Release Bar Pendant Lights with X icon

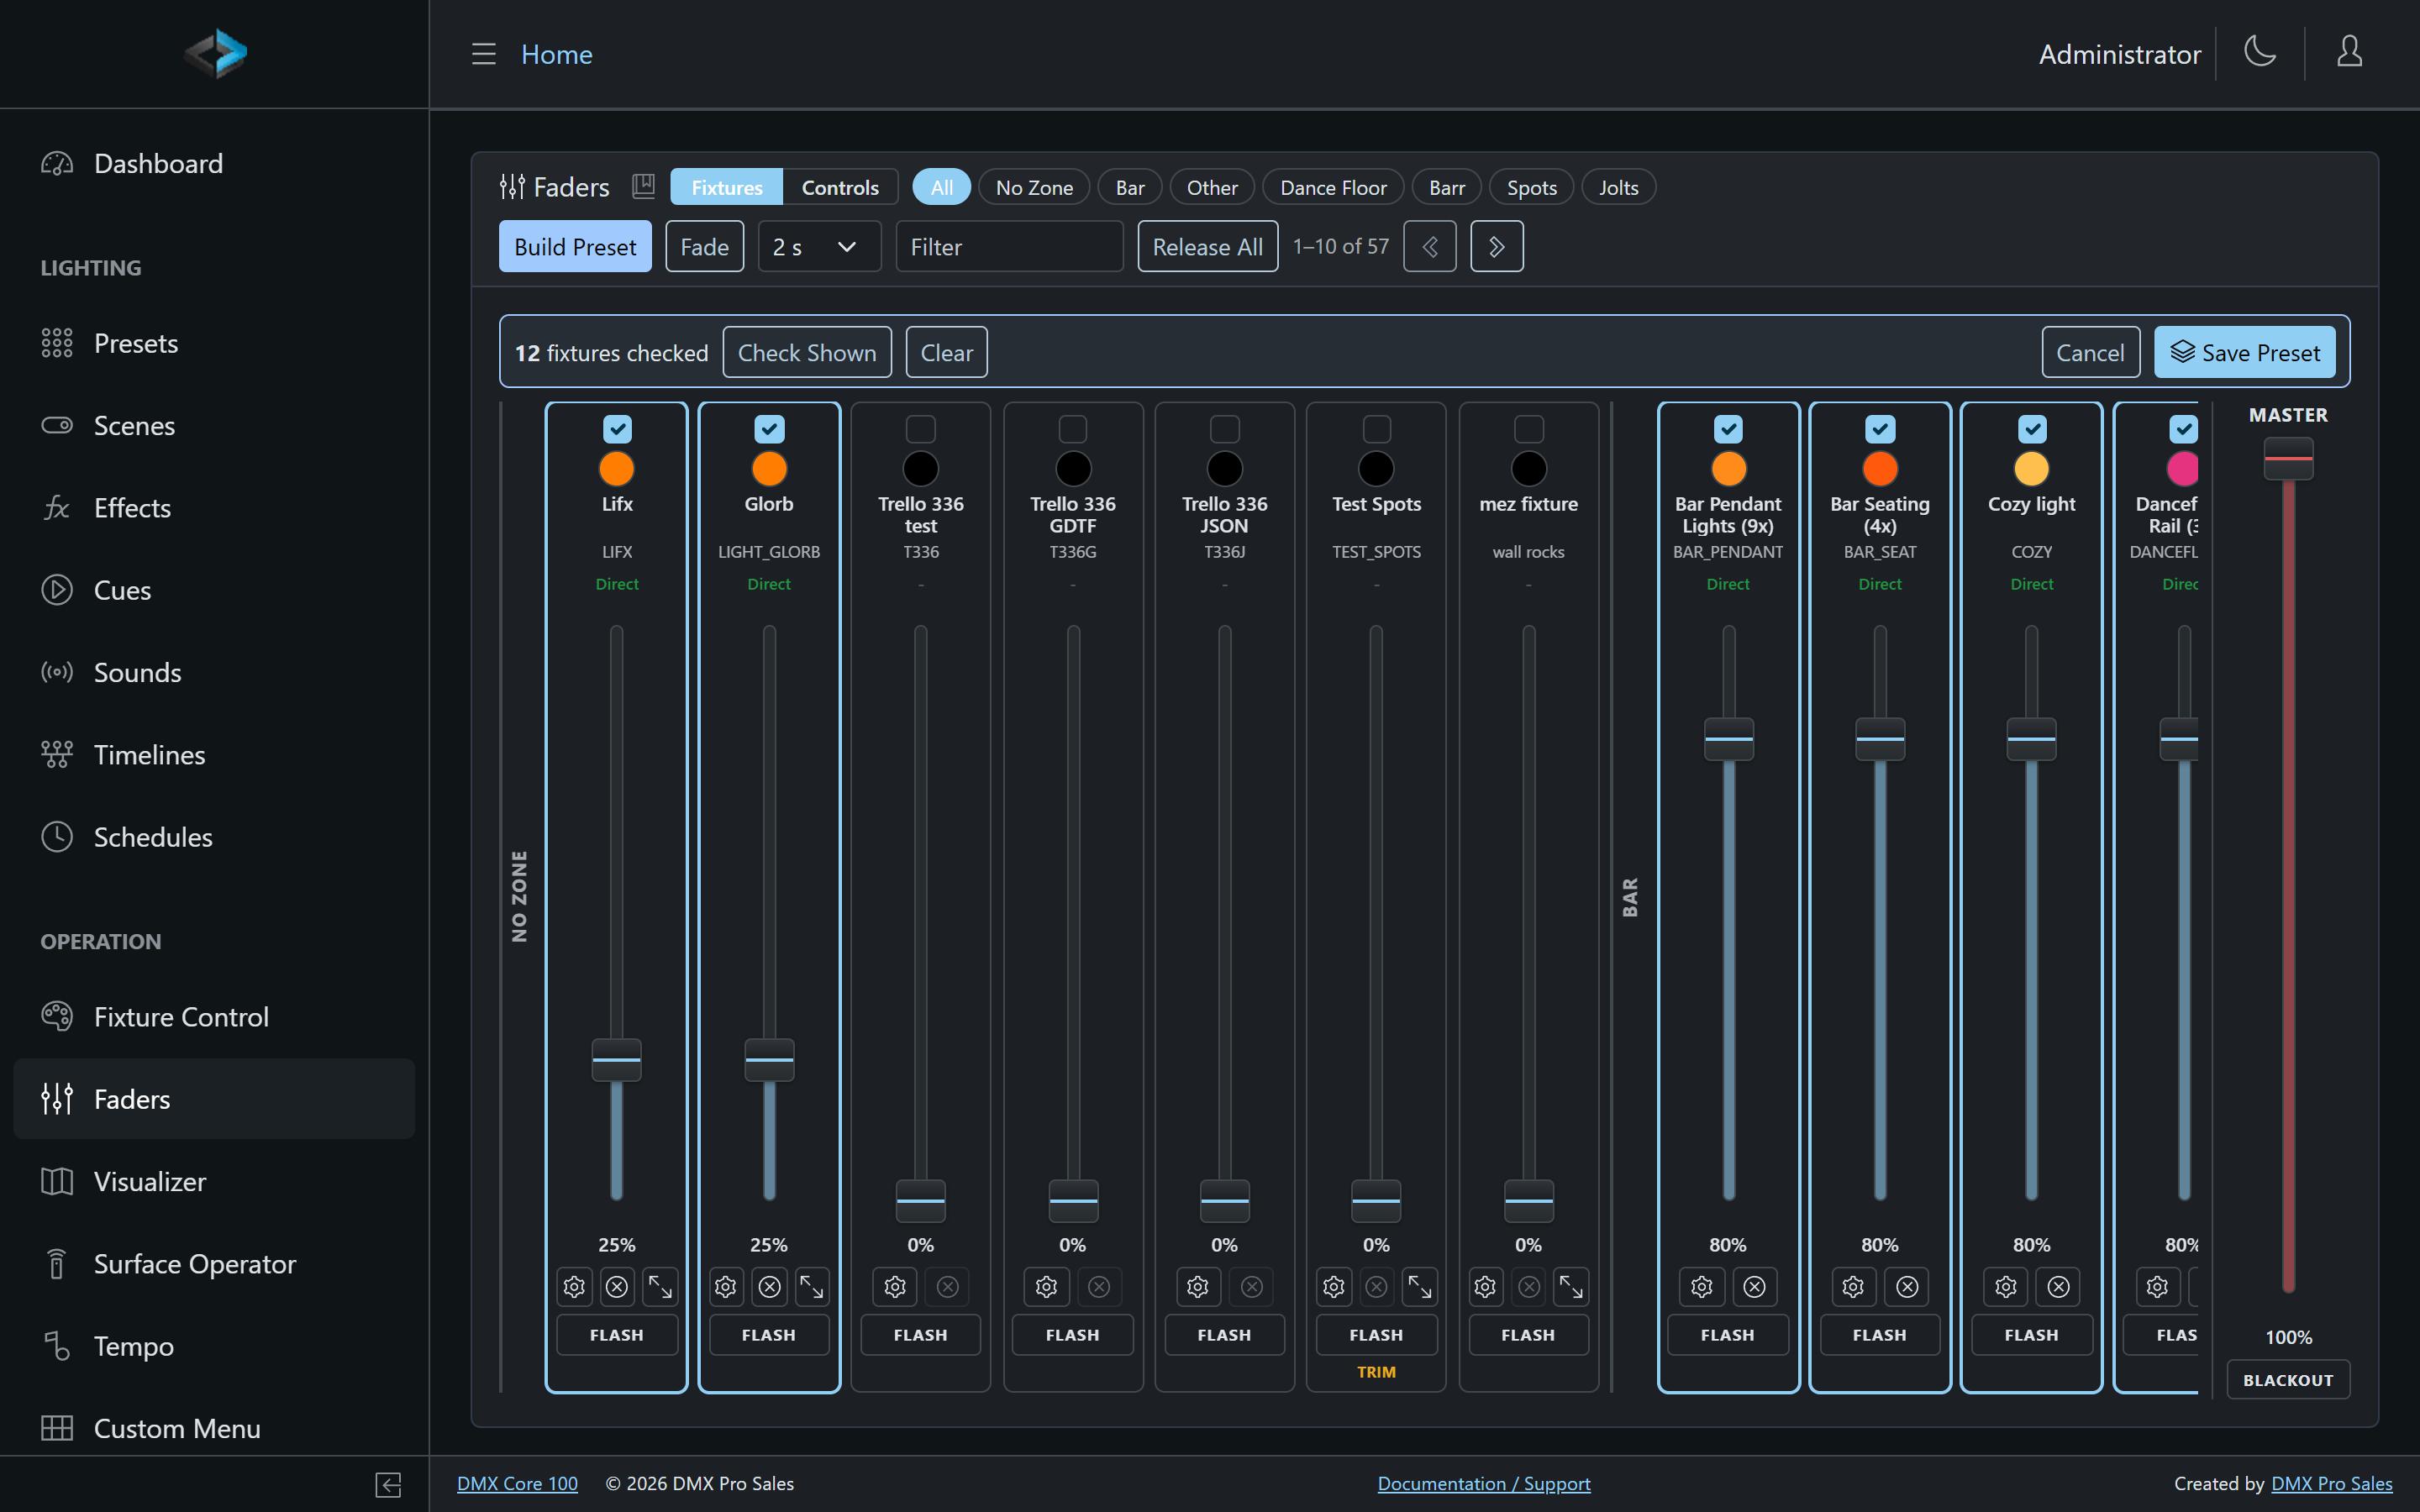1754,1286
